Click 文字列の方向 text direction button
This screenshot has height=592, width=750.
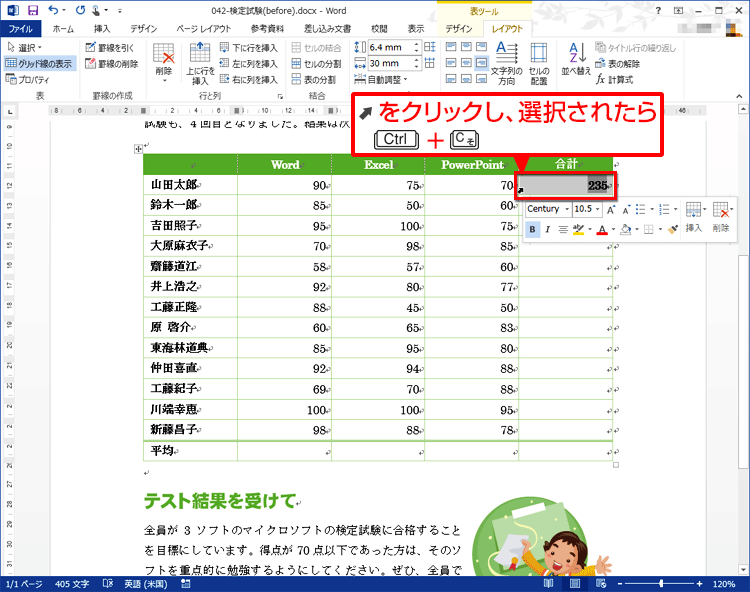tap(507, 64)
